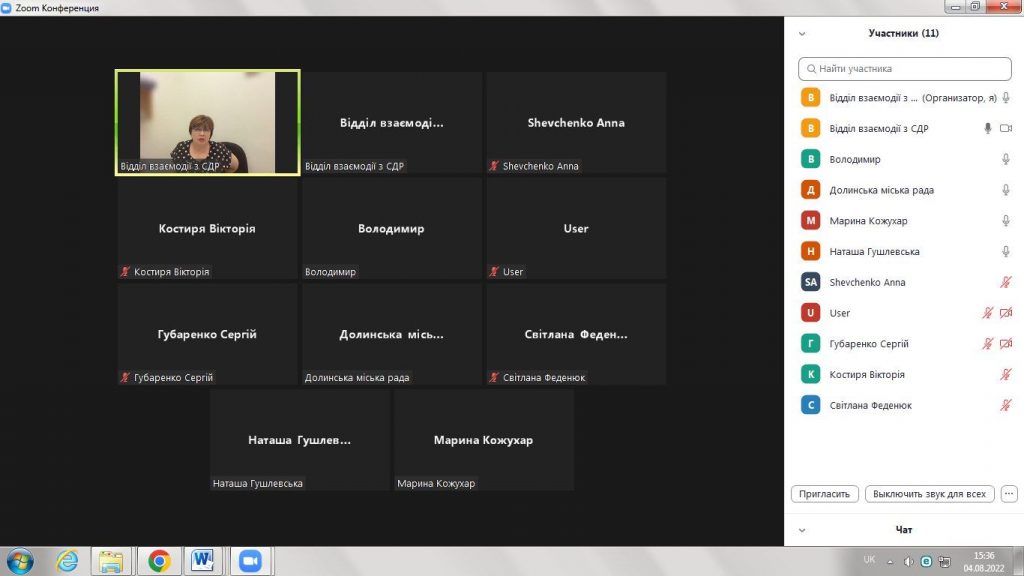
Task: Click the muted microphone icon for Shevchenko Anna
Action: pos(1006,282)
